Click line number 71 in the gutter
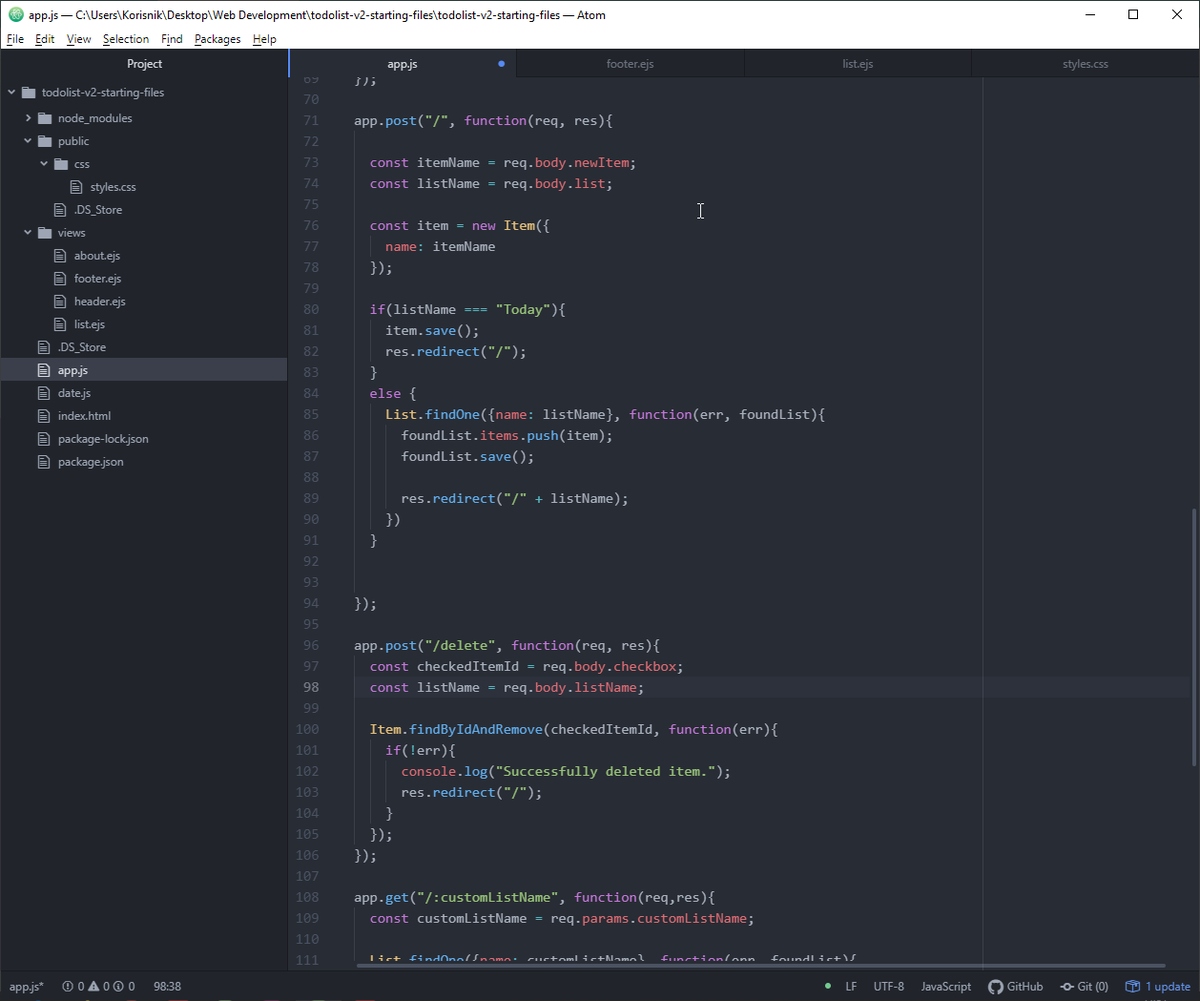The width and height of the screenshot is (1200, 1001). (x=310, y=120)
